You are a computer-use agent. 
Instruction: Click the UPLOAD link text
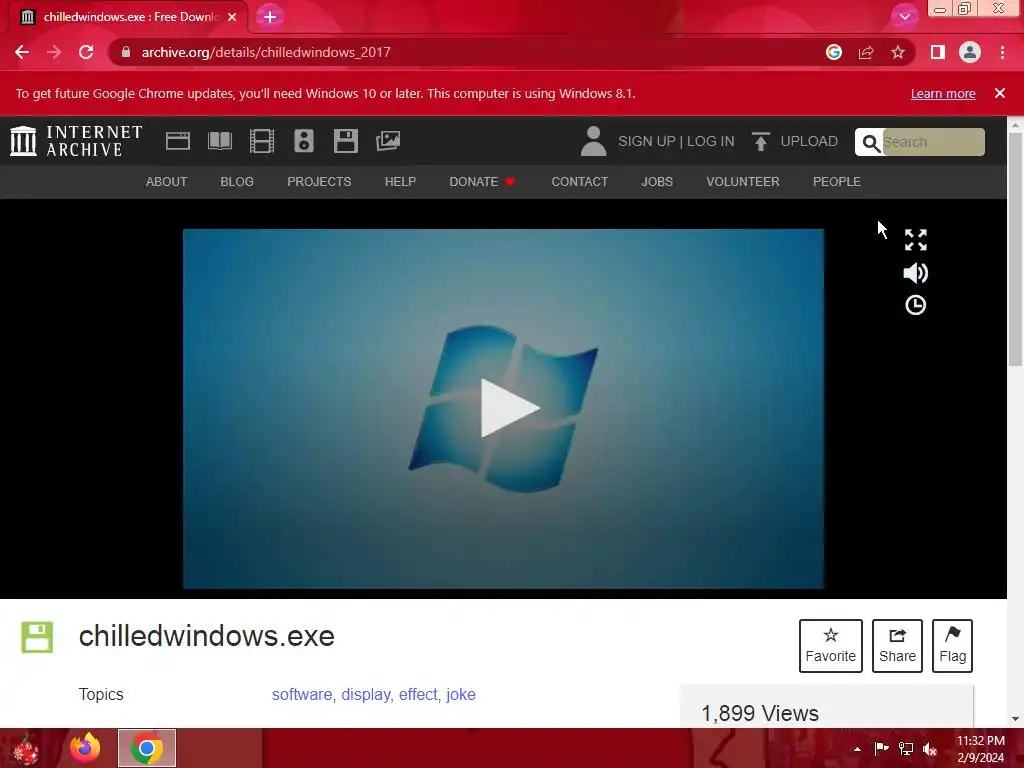(809, 141)
